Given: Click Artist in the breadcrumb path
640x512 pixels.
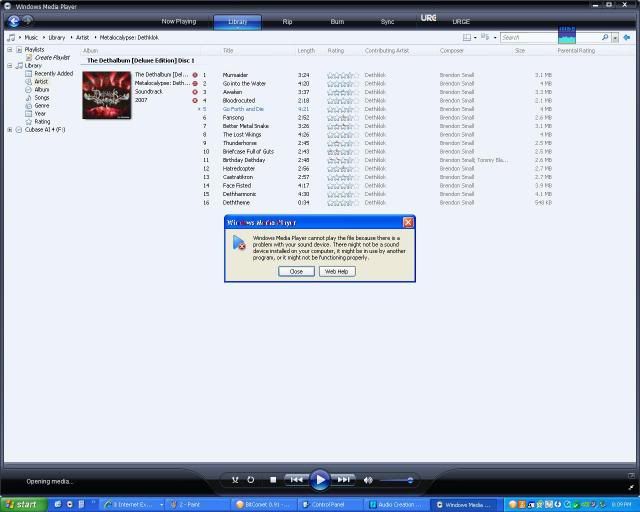Looking at the screenshot, I should pos(82,38).
